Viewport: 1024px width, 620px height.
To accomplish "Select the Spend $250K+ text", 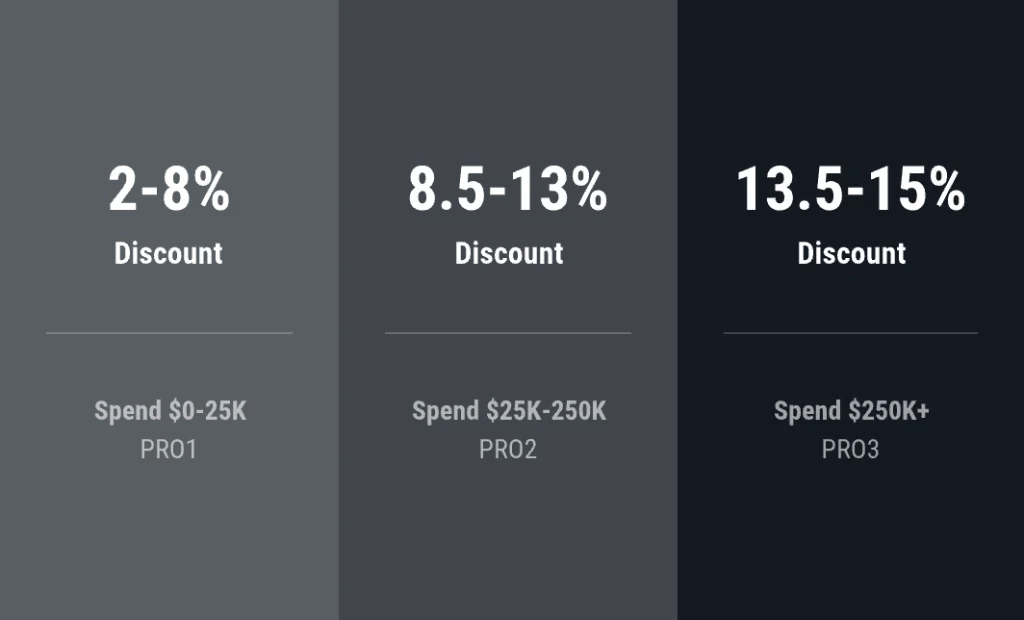I will pyautogui.click(x=851, y=411).
